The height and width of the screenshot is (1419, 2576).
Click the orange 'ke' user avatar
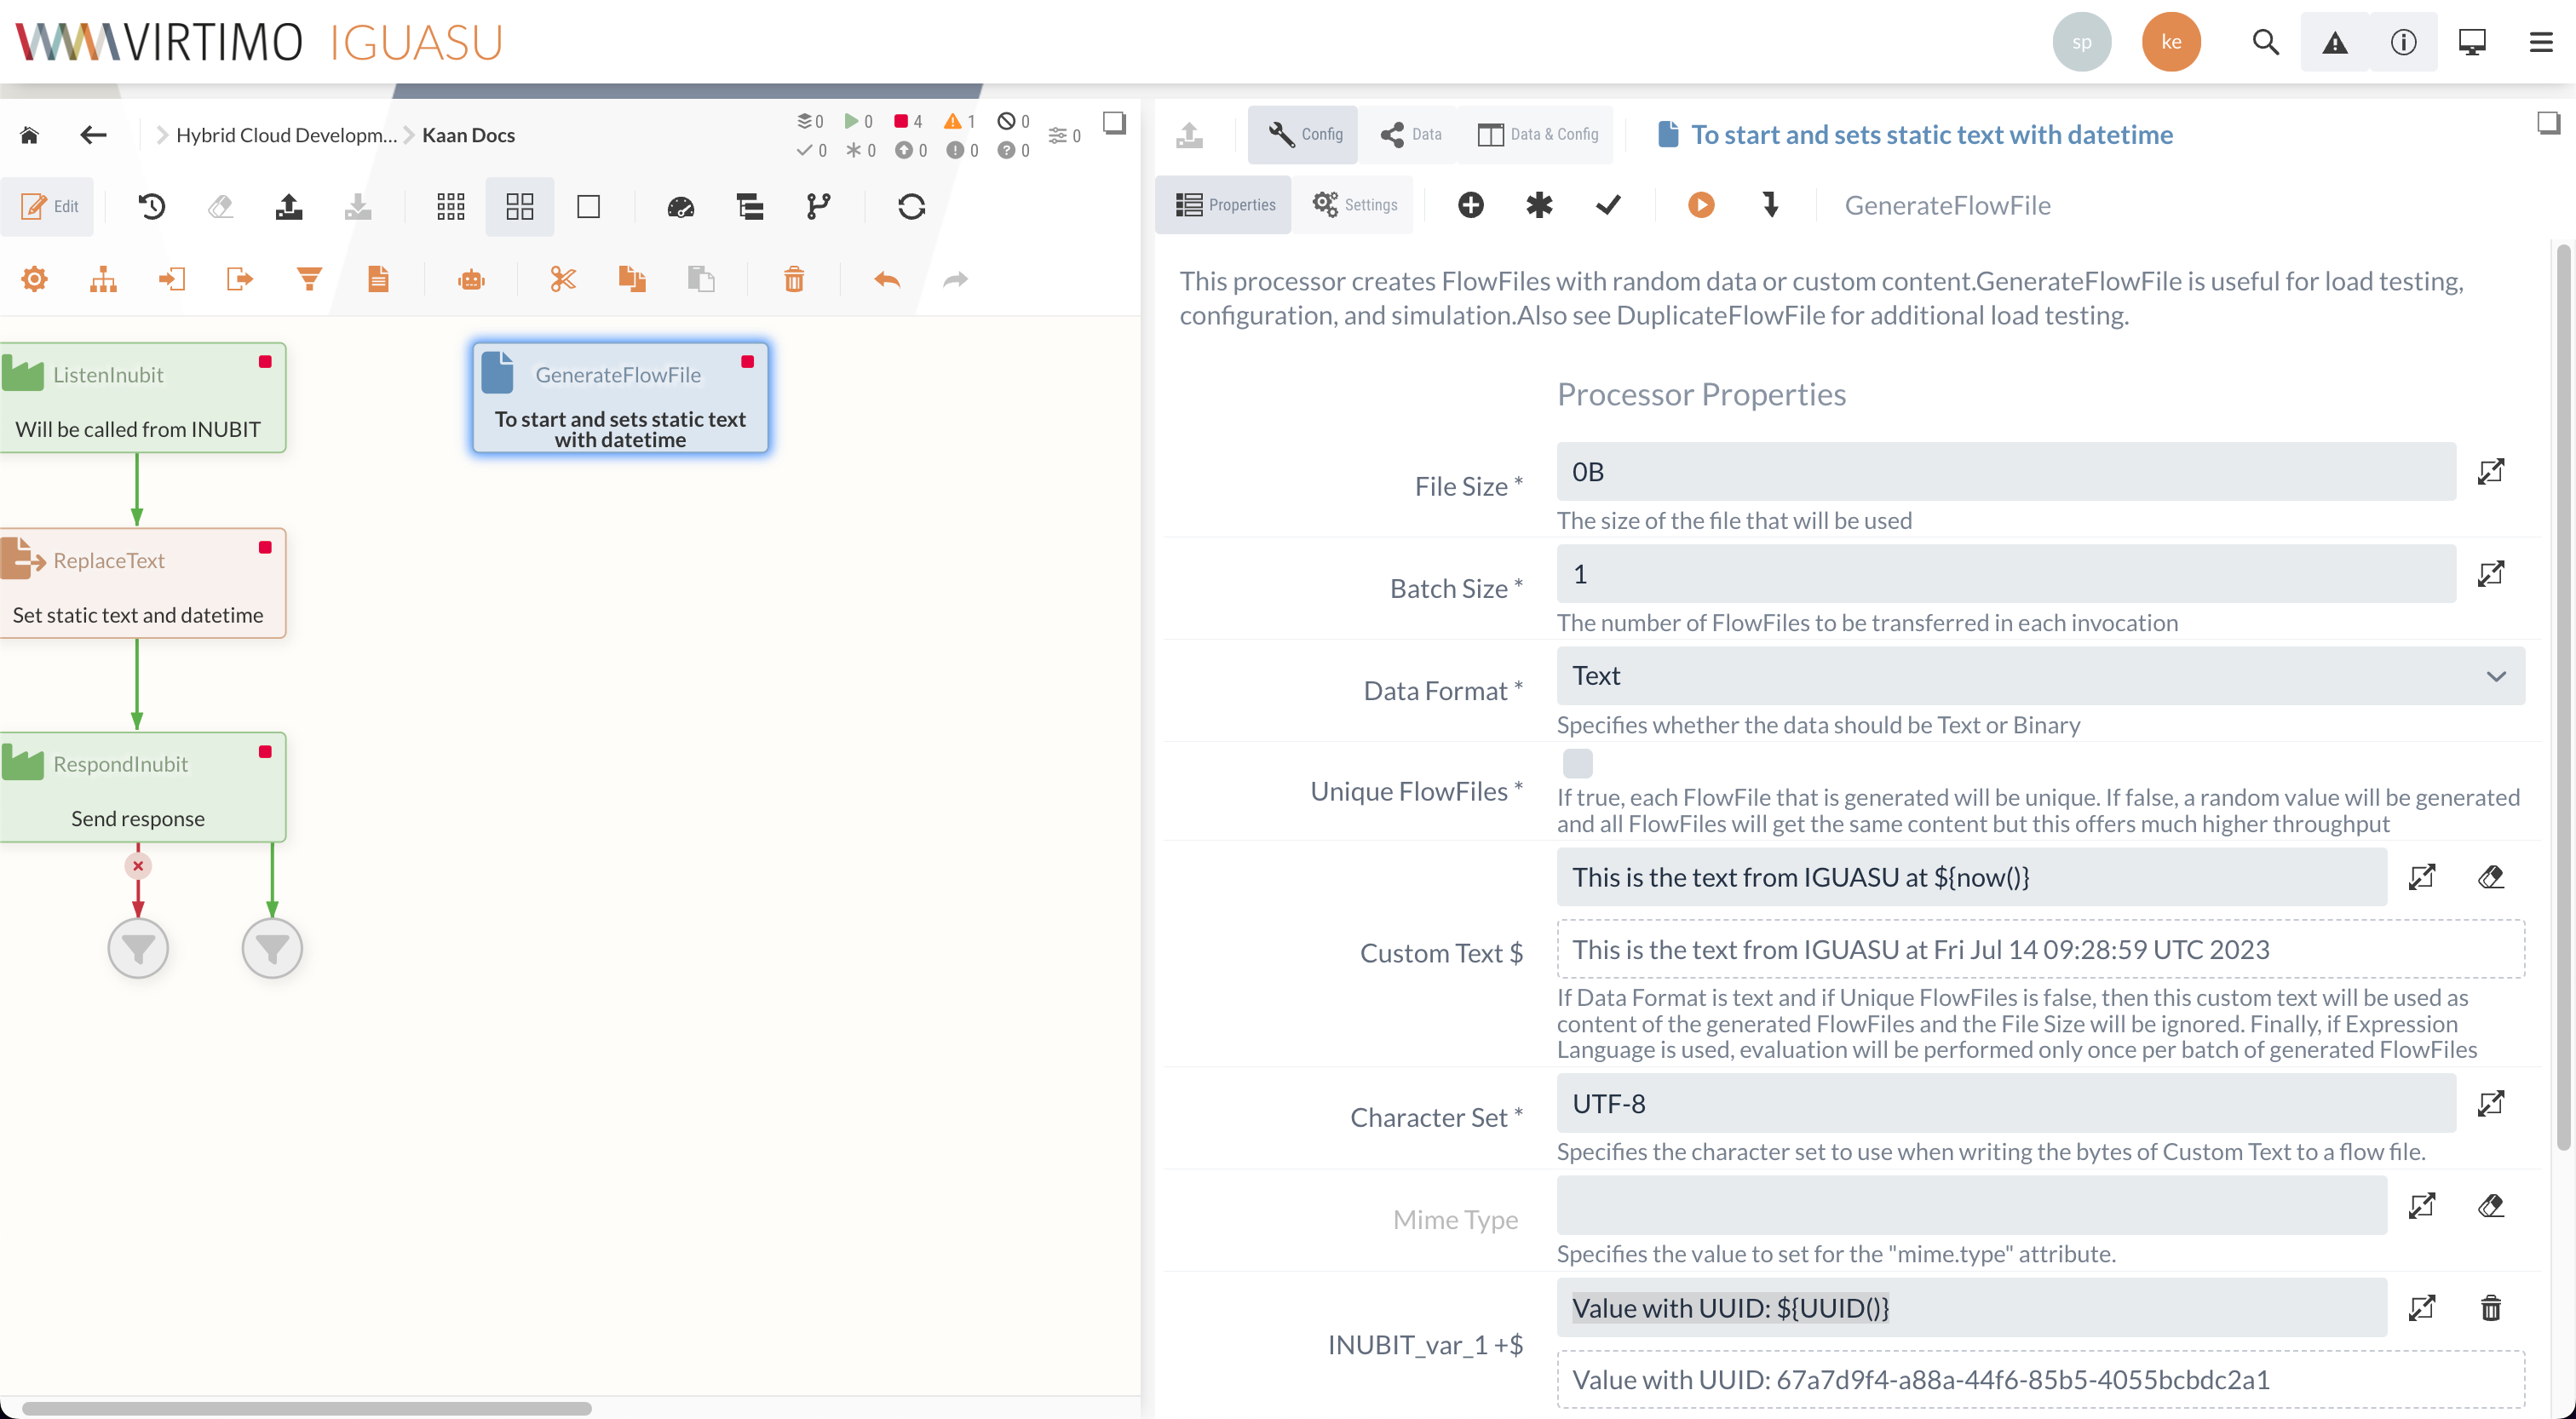[2171, 42]
